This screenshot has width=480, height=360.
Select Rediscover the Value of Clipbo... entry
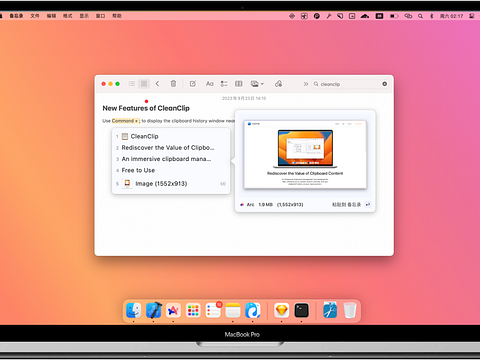point(171,148)
